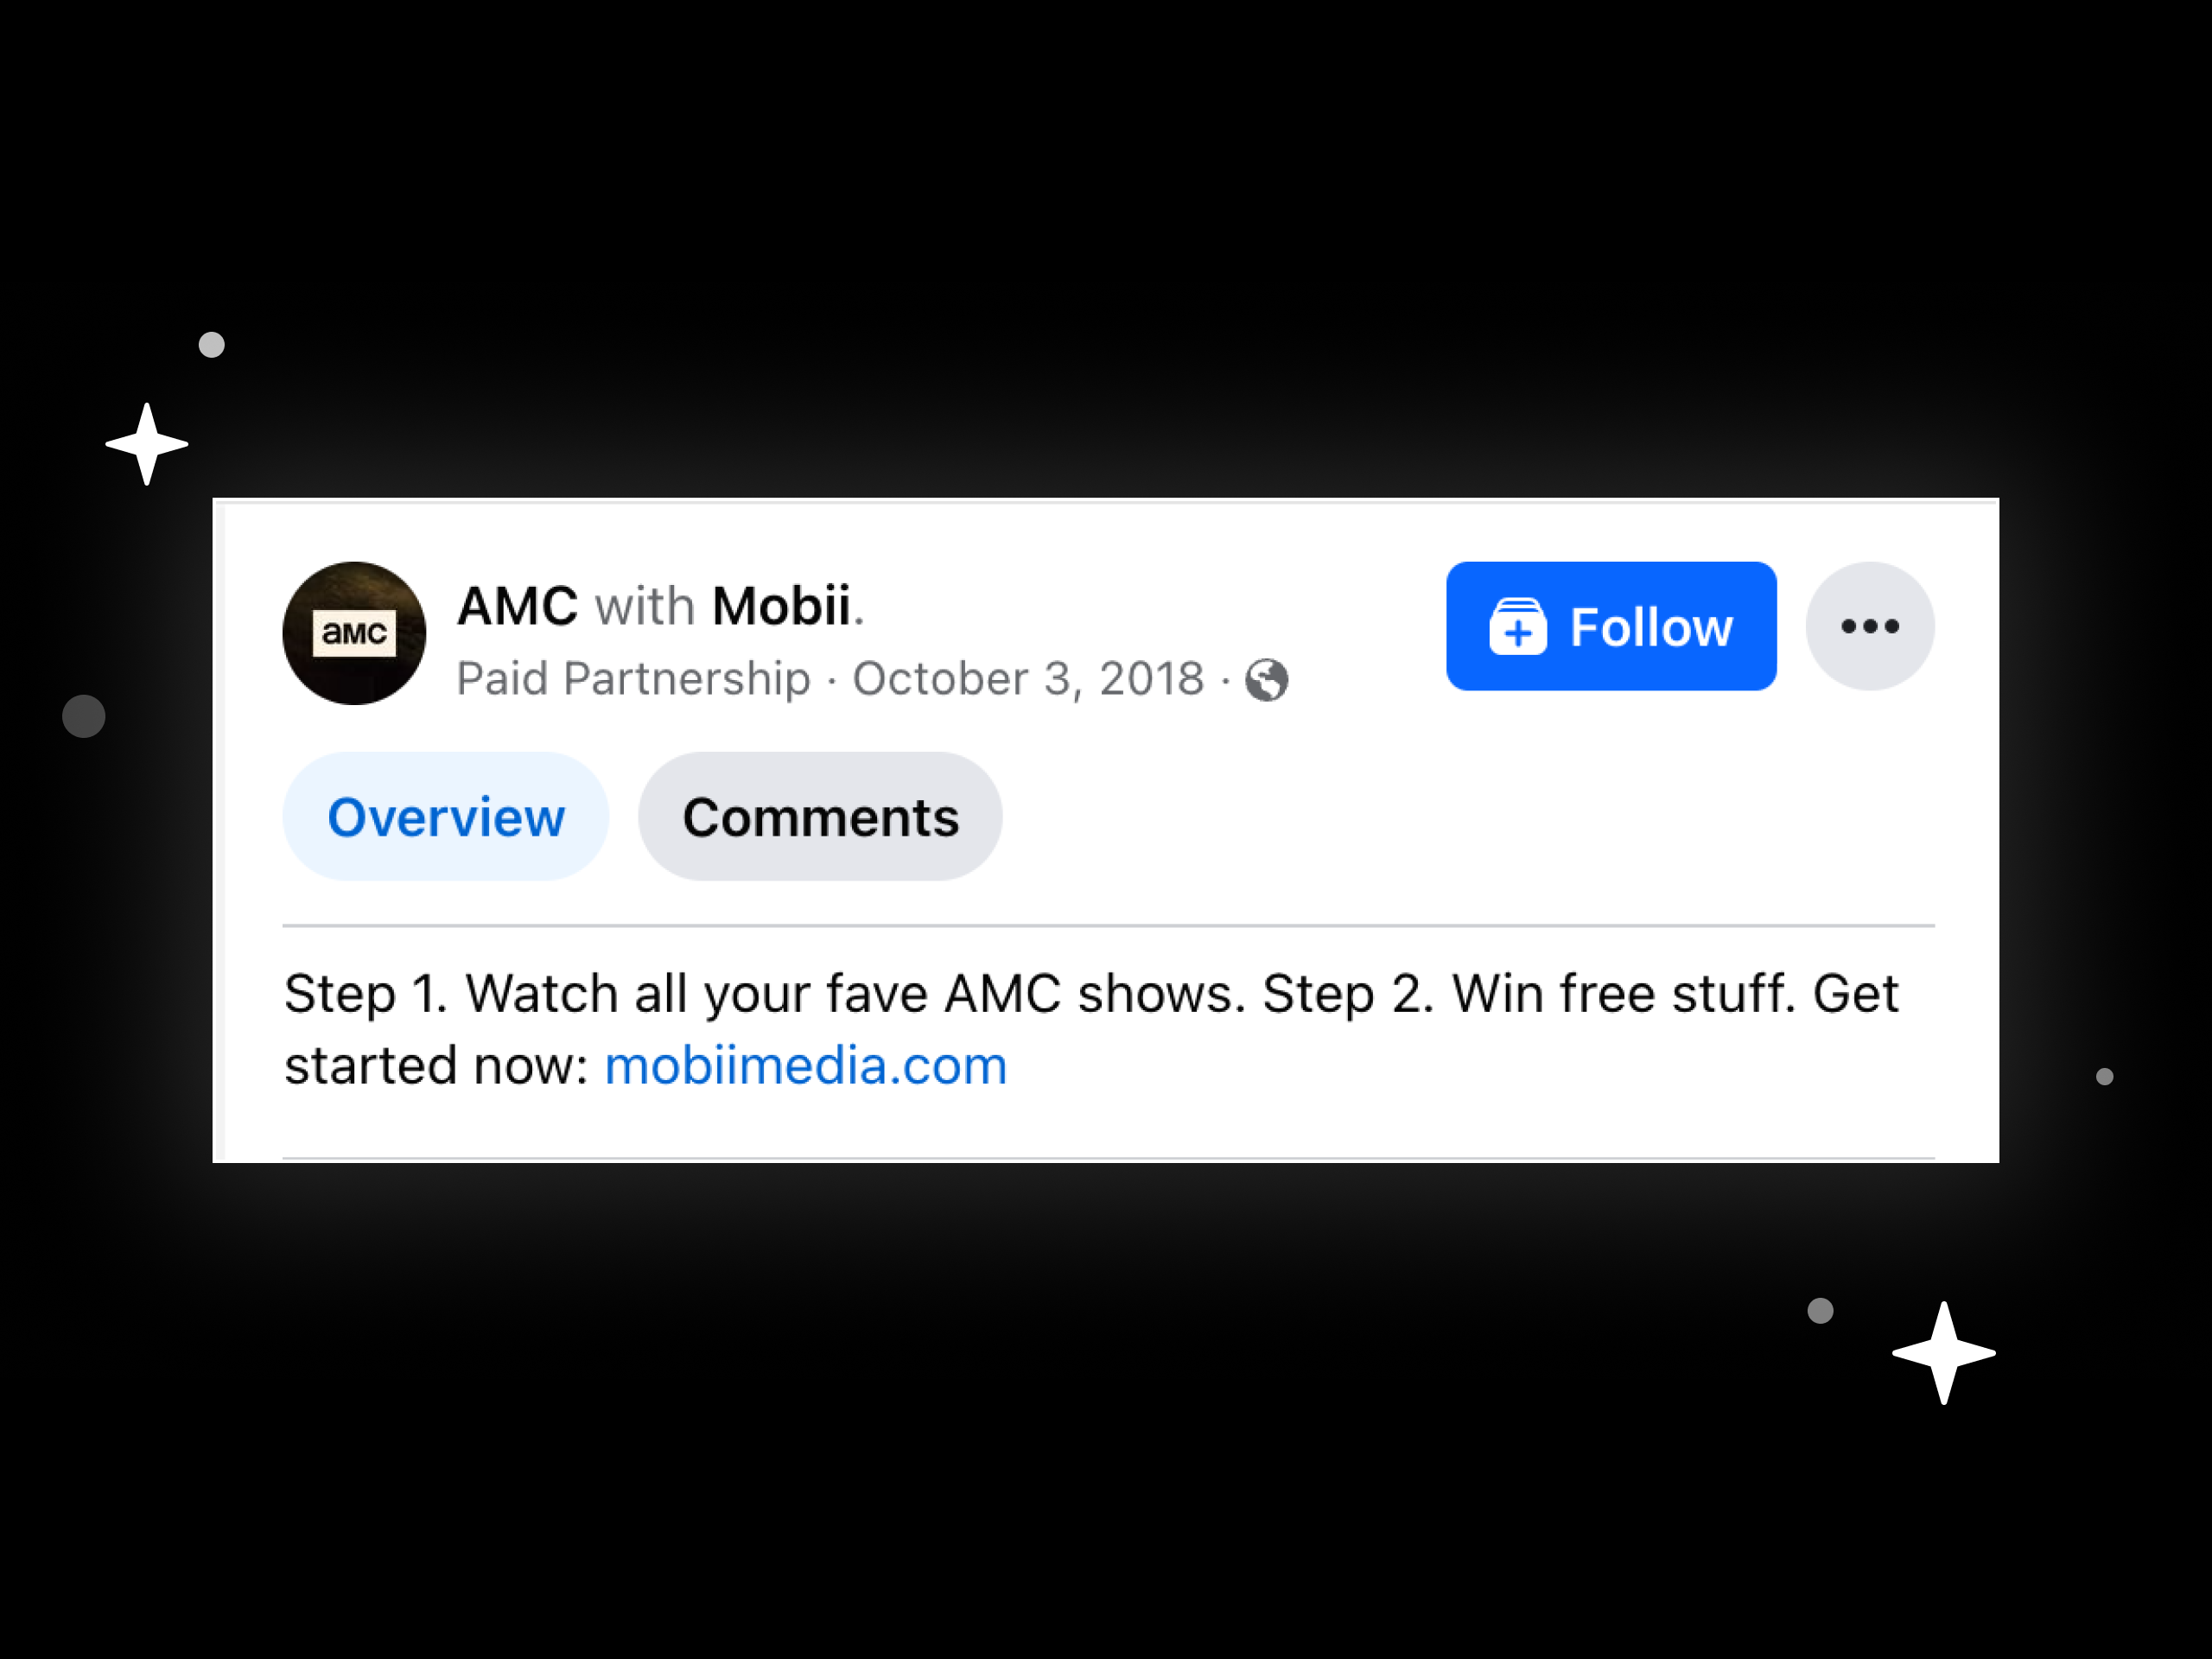Click the large sparkle star at lower right
The image size is (2212, 1659).
pyautogui.click(x=1943, y=1353)
